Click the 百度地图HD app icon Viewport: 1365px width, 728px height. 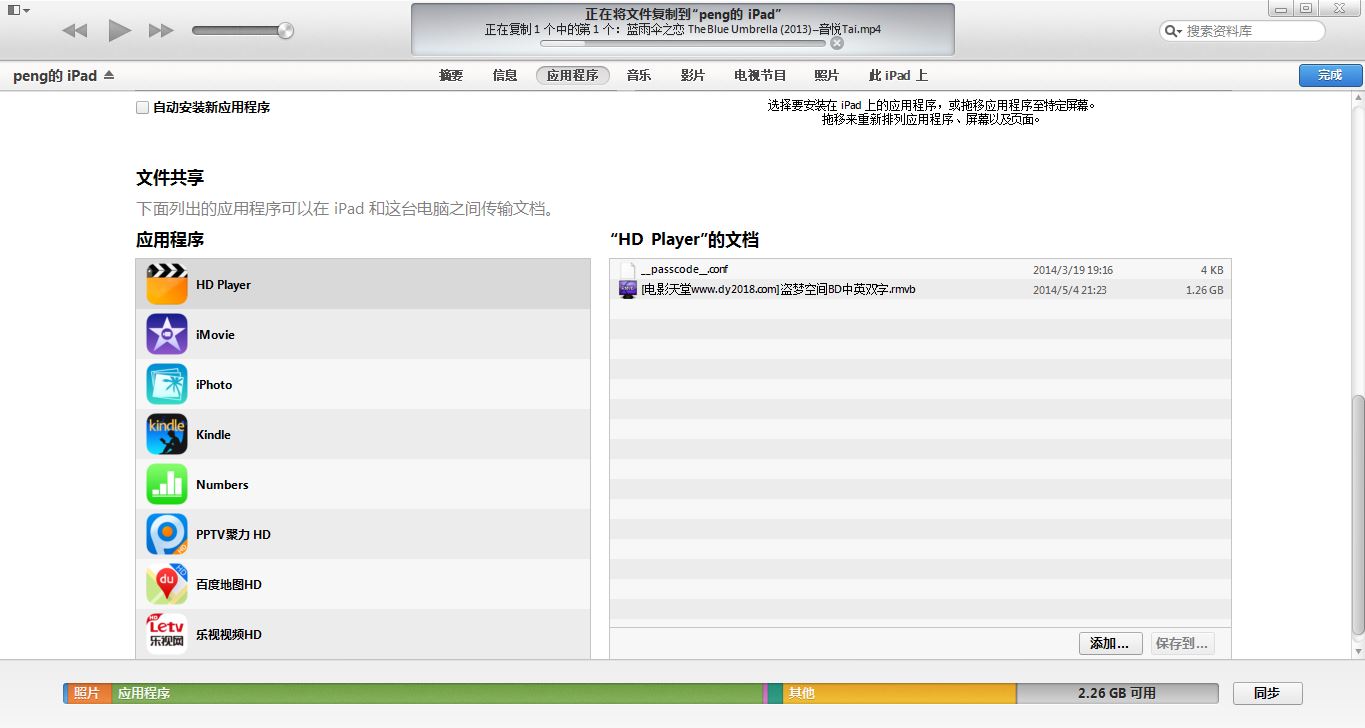(167, 584)
